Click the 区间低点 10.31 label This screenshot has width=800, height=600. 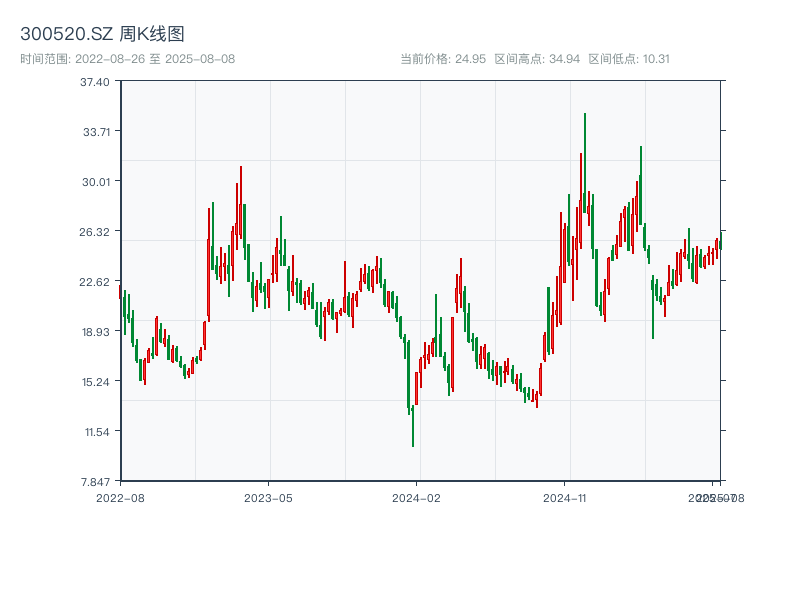tap(628, 59)
